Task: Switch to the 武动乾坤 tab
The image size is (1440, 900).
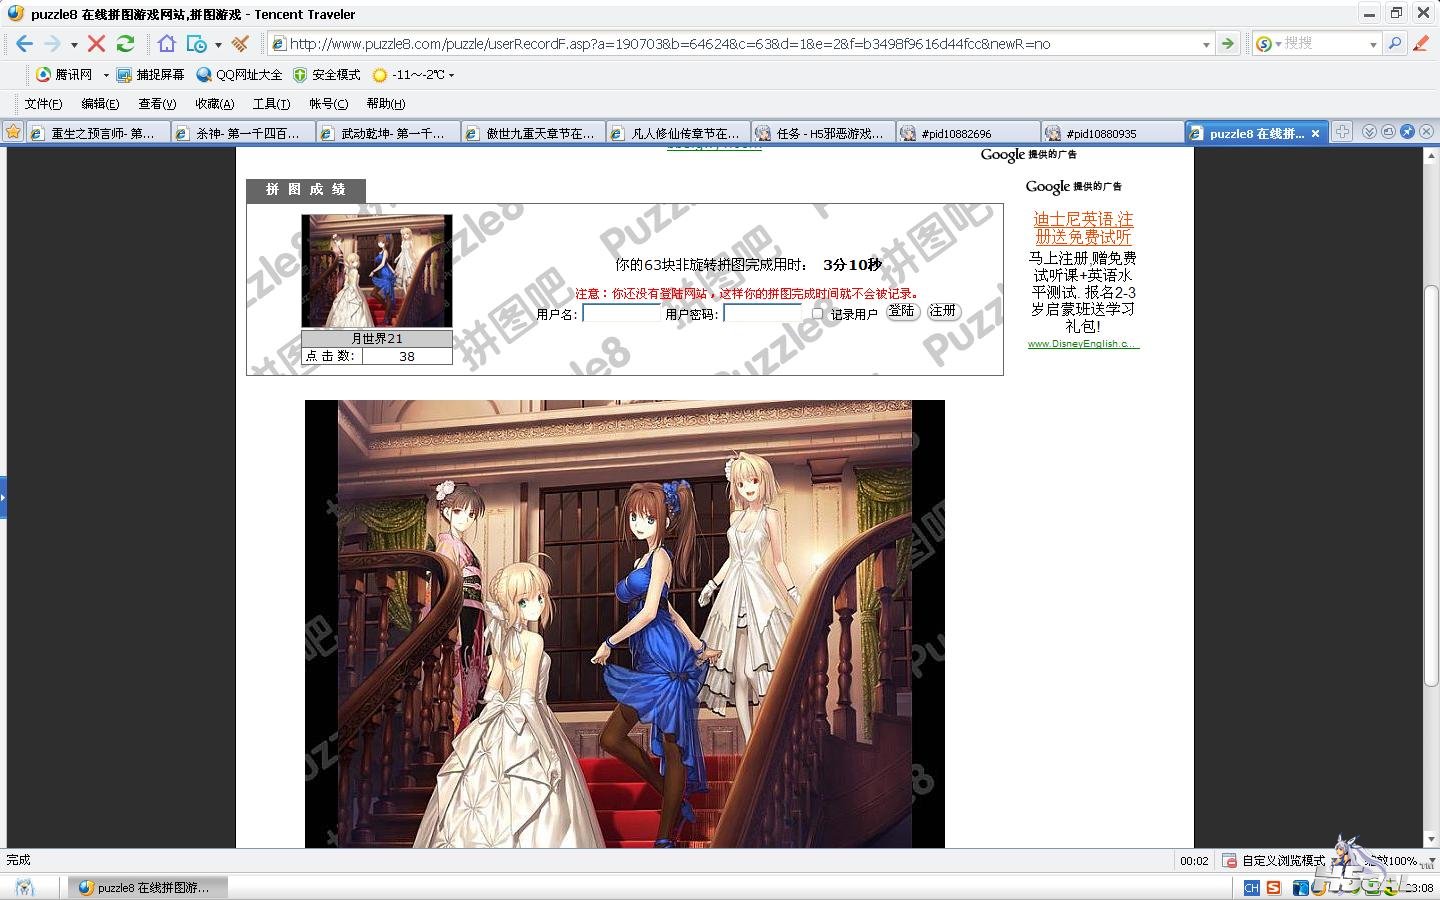Action: pyautogui.click(x=388, y=133)
